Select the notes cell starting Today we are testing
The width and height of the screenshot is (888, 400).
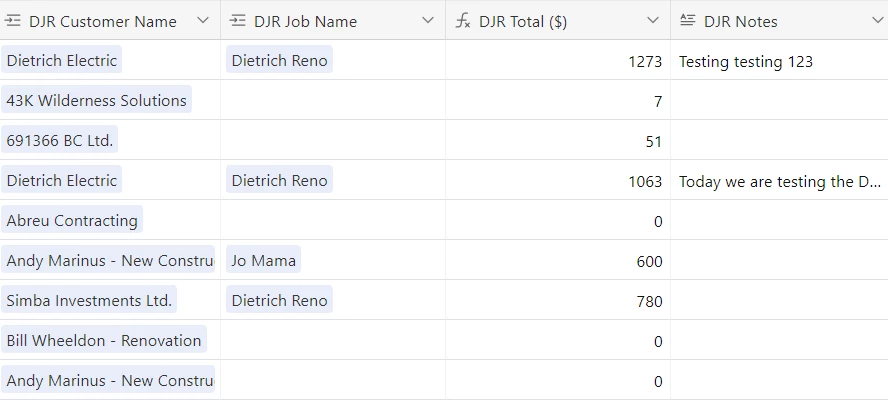coord(779,180)
